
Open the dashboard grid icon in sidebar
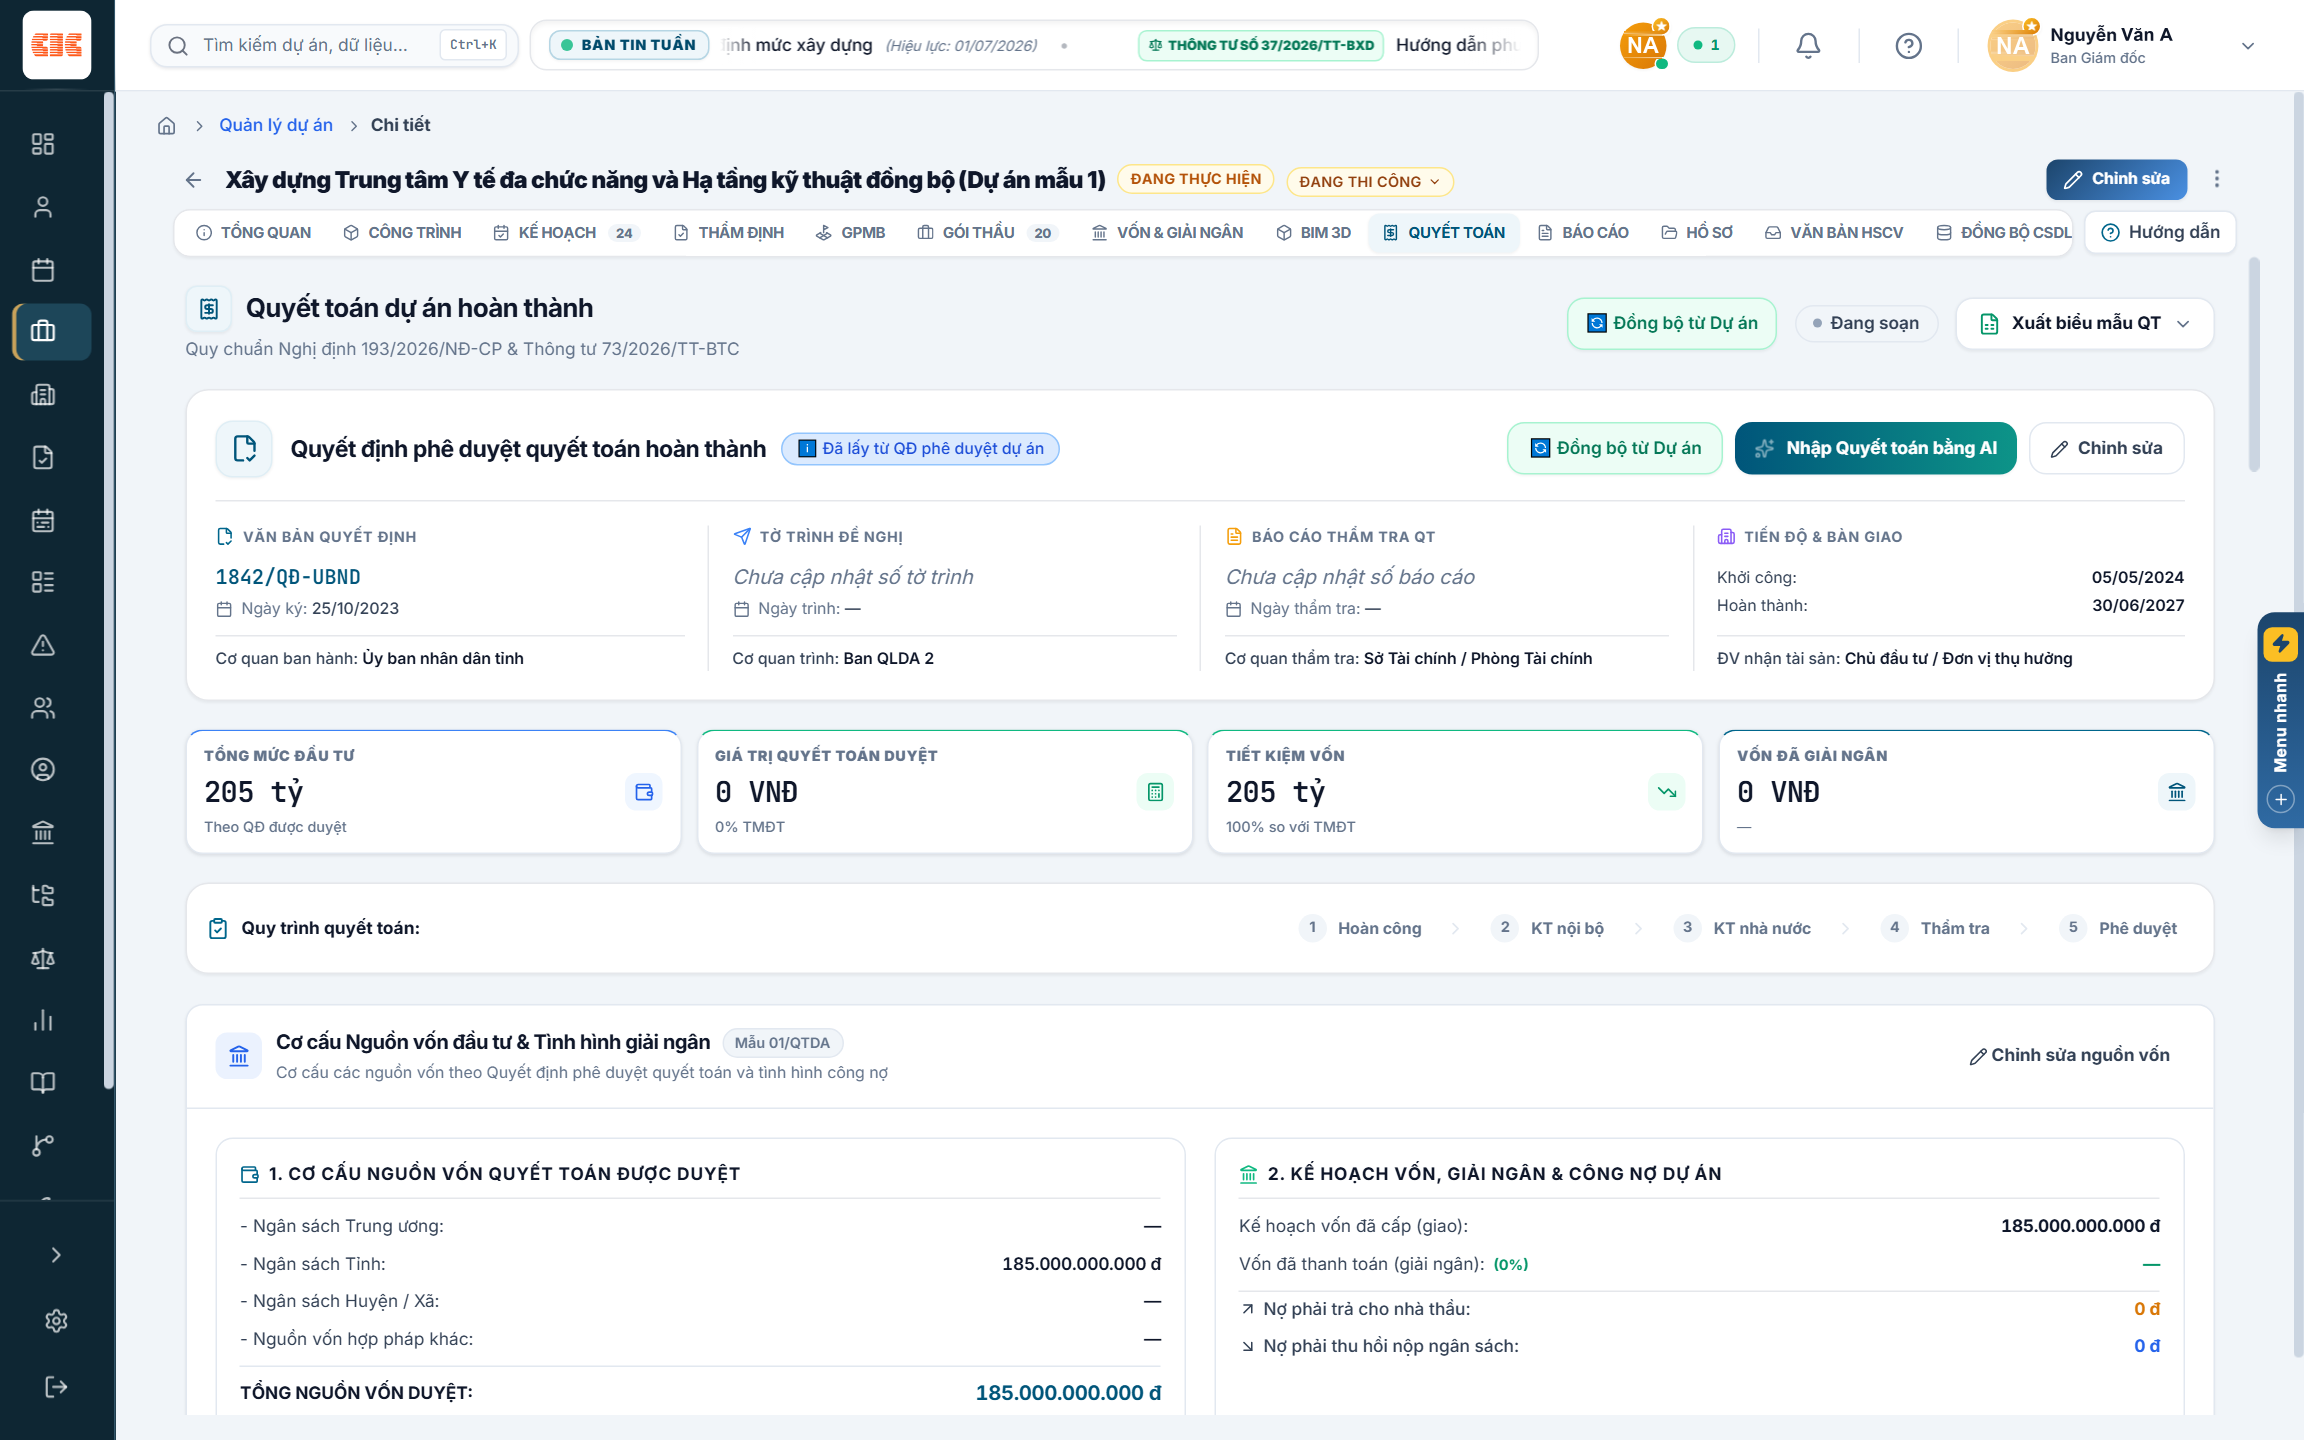coord(42,144)
